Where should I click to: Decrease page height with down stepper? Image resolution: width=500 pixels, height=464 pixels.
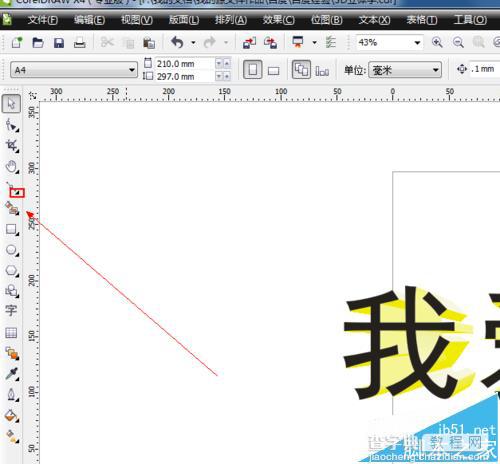point(219,76)
